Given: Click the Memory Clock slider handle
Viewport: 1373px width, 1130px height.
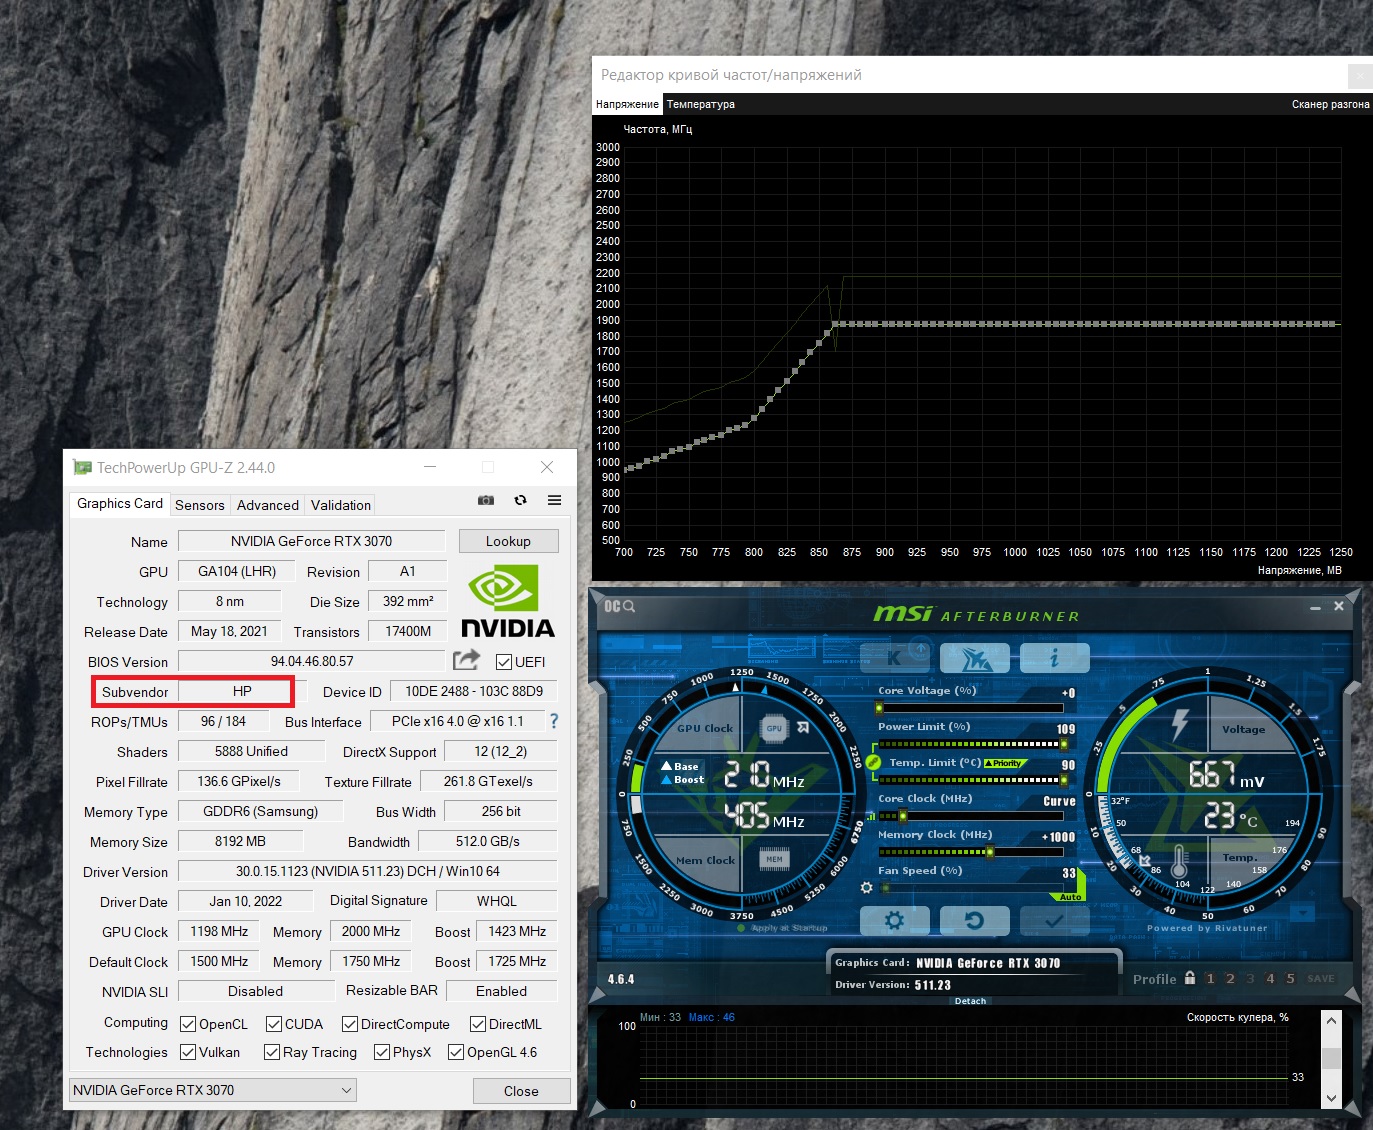Looking at the screenshot, I should pos(990,852).
